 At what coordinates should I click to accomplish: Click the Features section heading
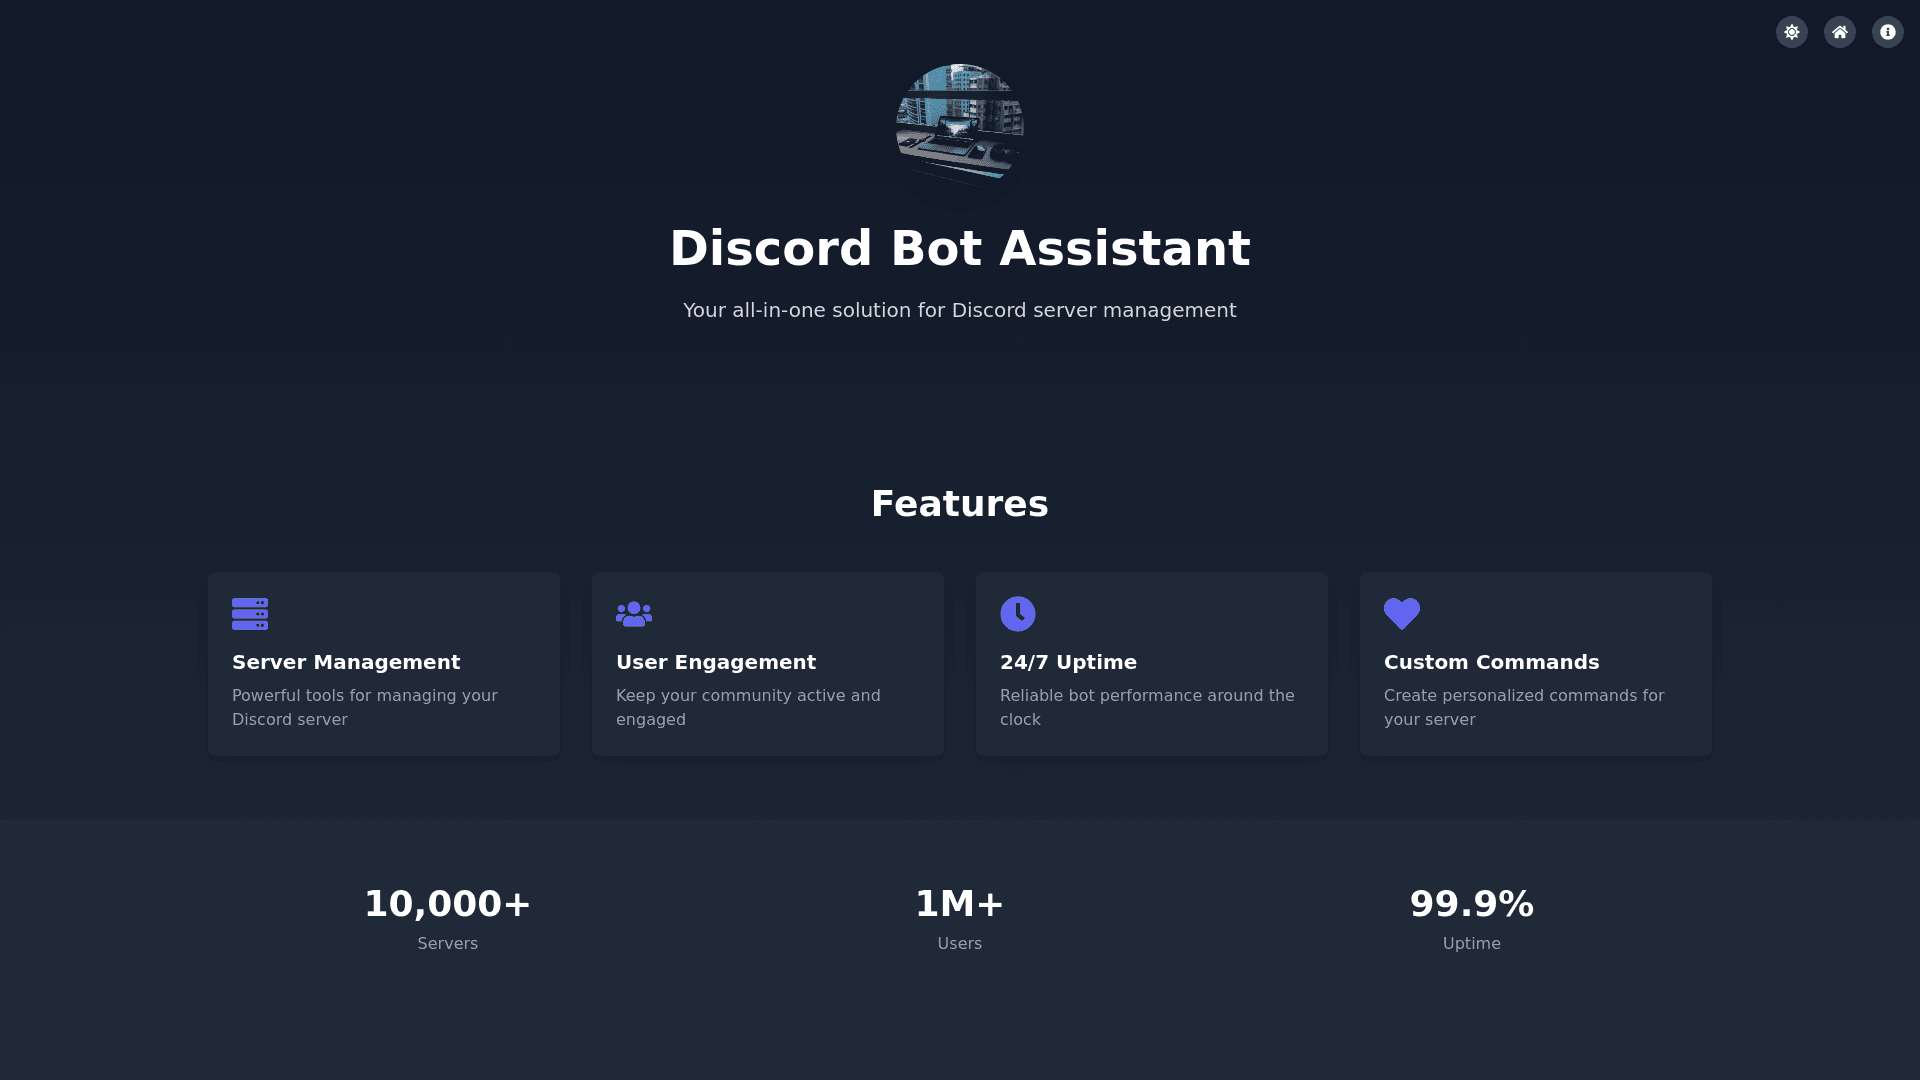coord(959,504)
